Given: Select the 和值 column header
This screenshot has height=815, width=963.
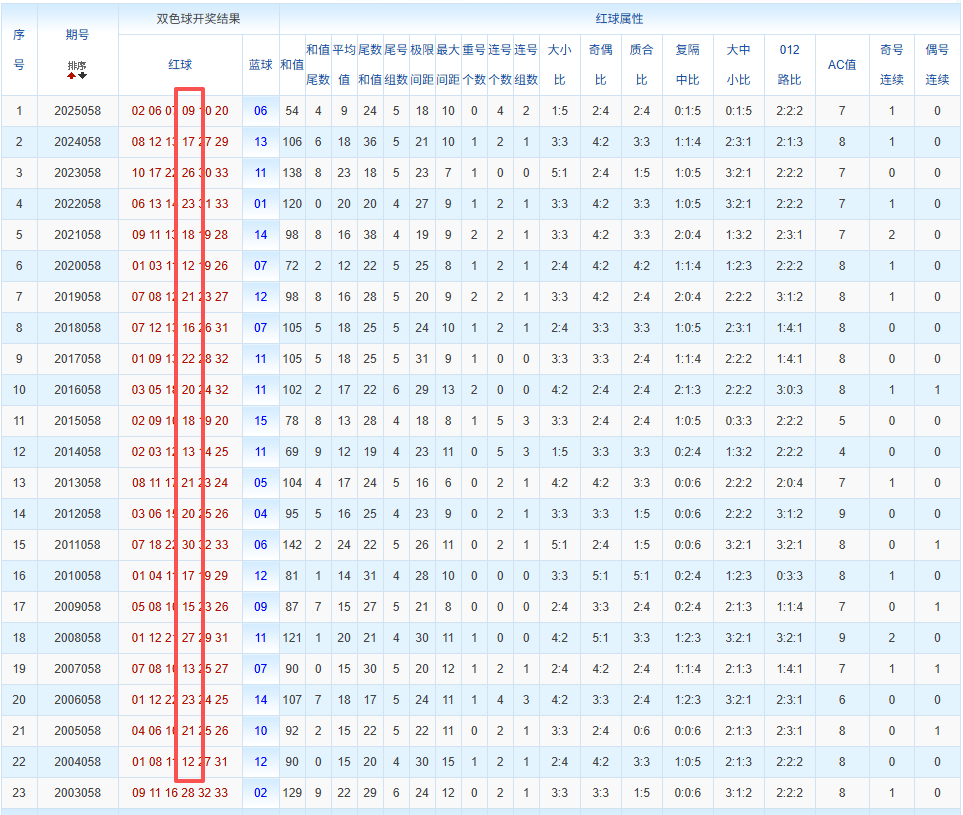Looking at the screenshot, I should [292, 65].
